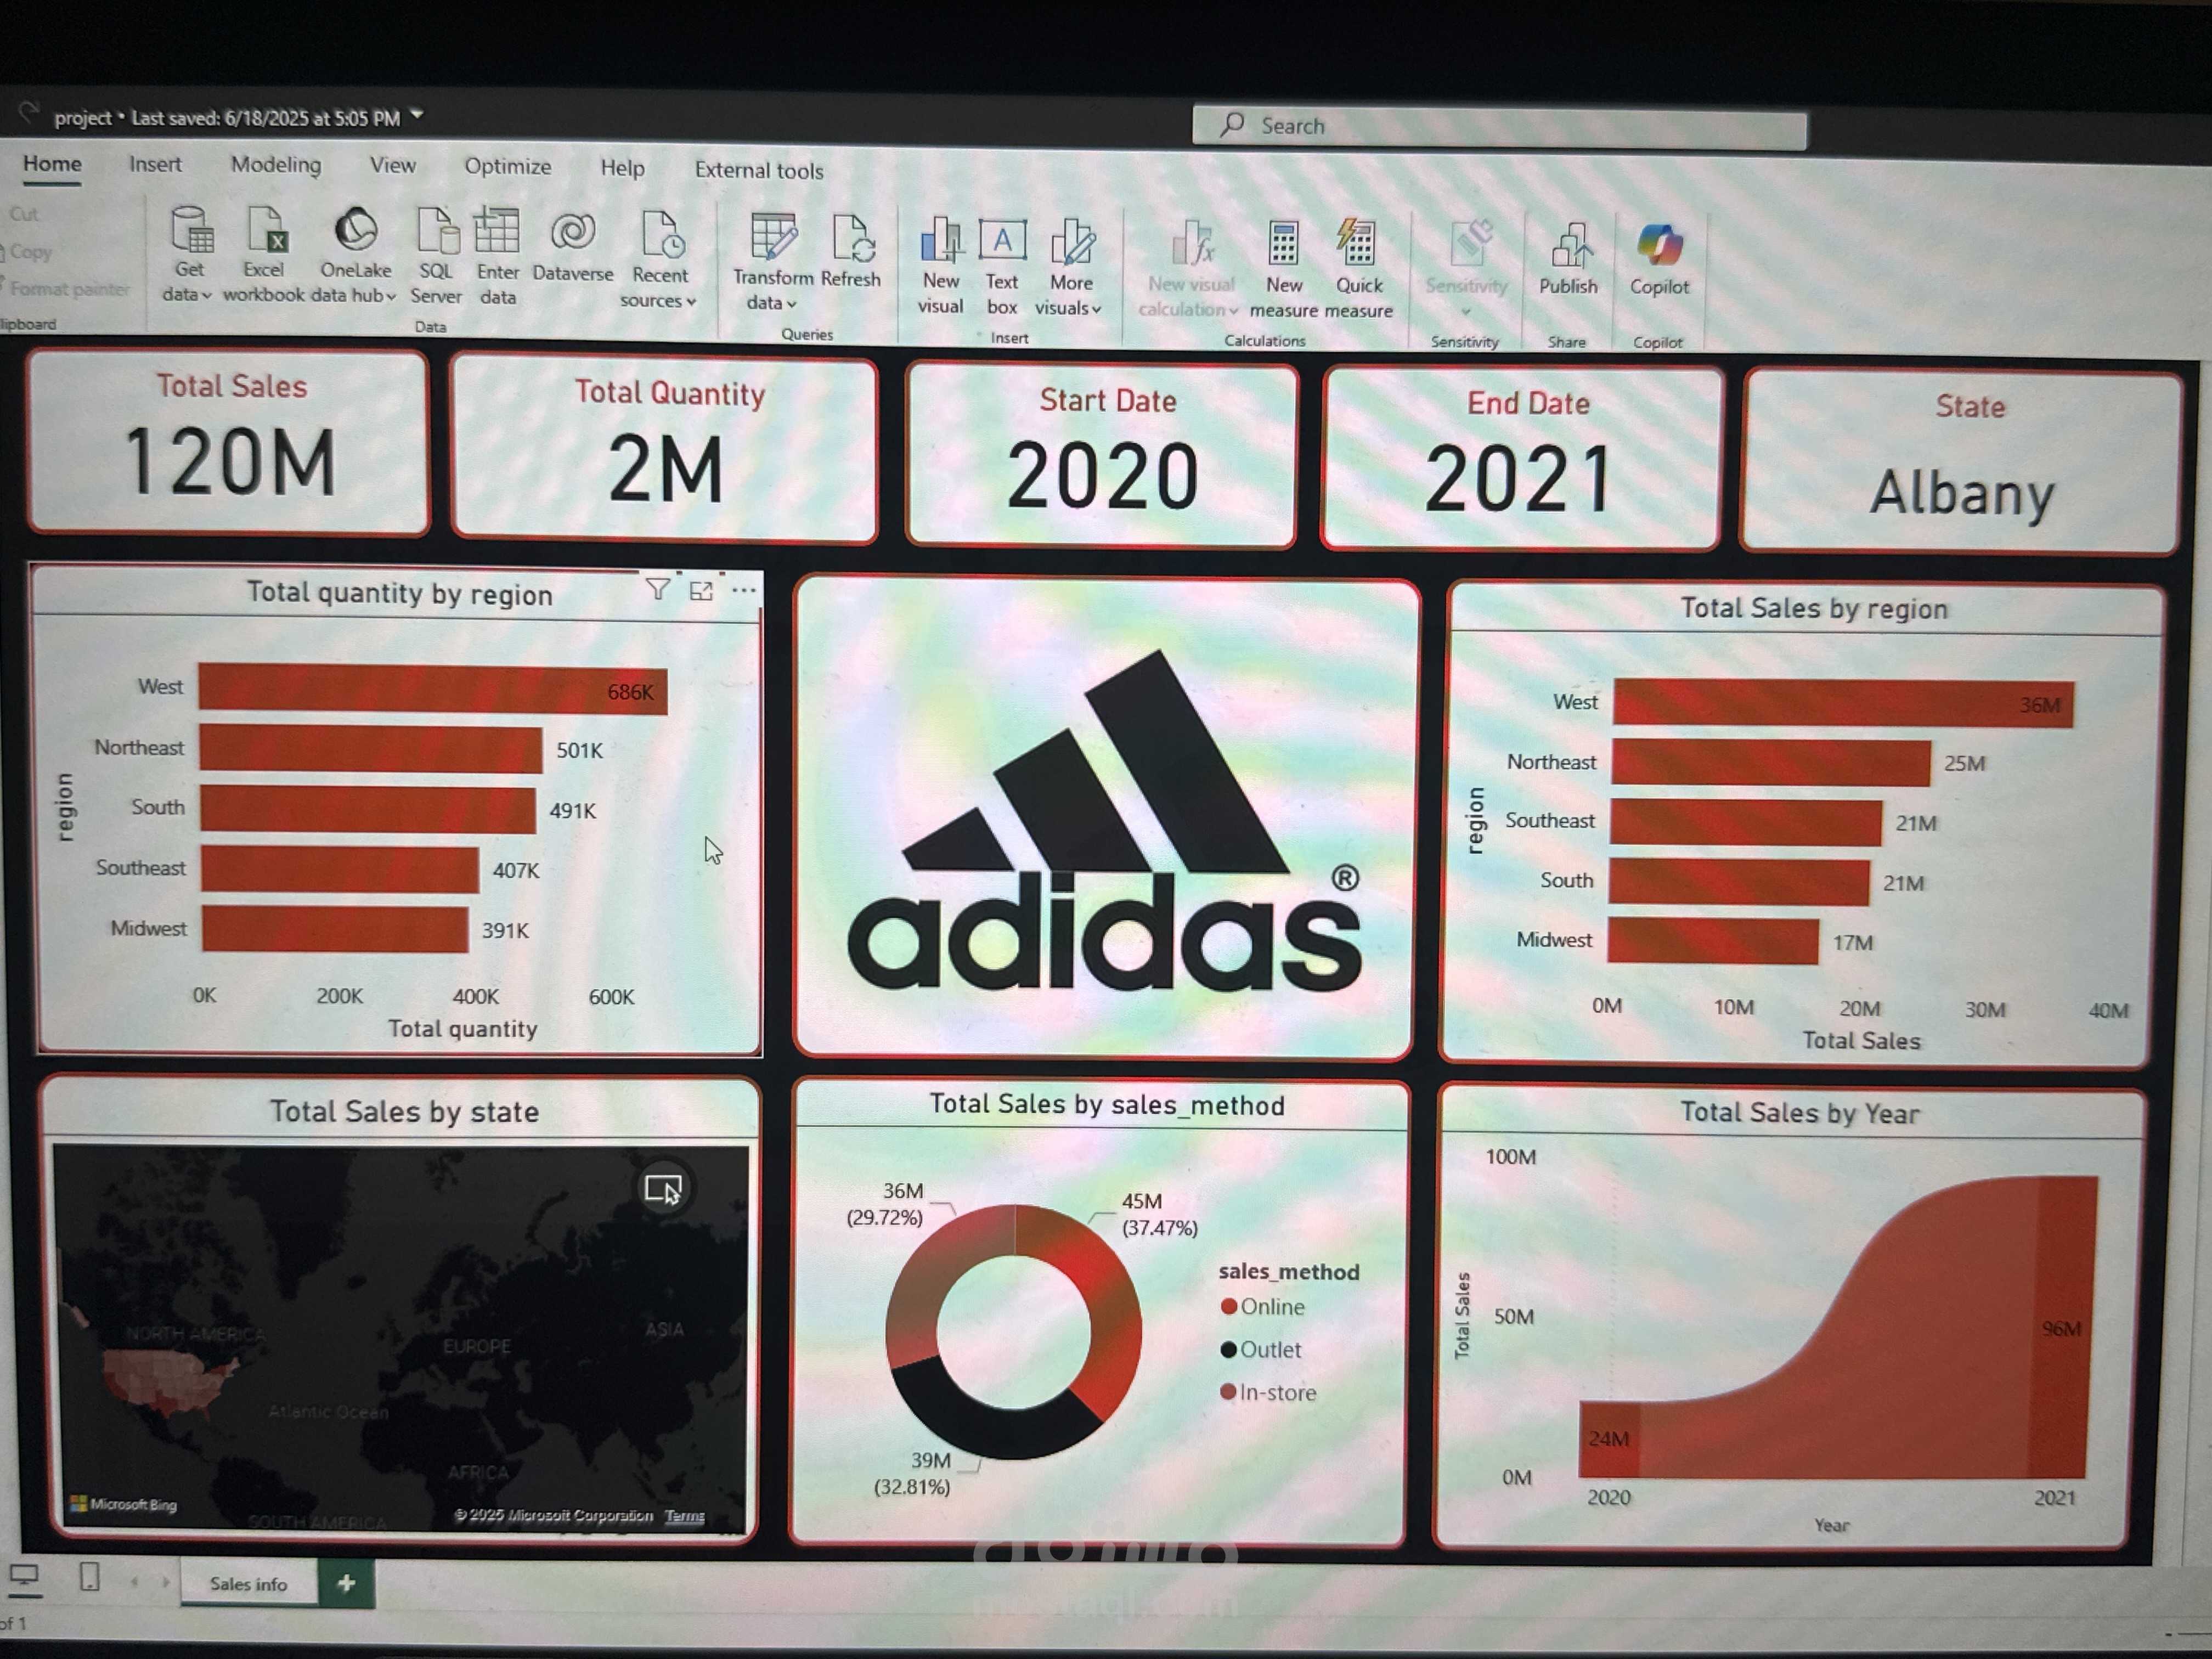Switch to desktop layout view
The width and height of the screenshot is (2212, 1659).
point(24,1578)
